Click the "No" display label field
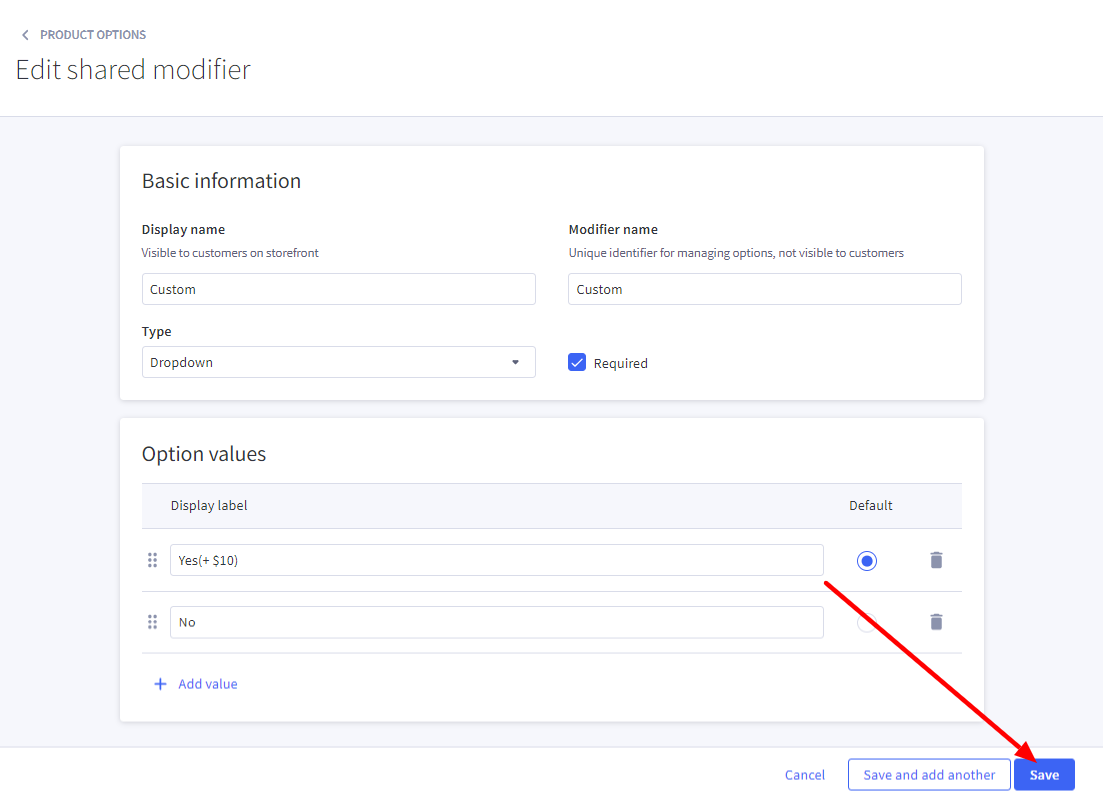Screen dimensions: 1103x800 pos(497,621)
